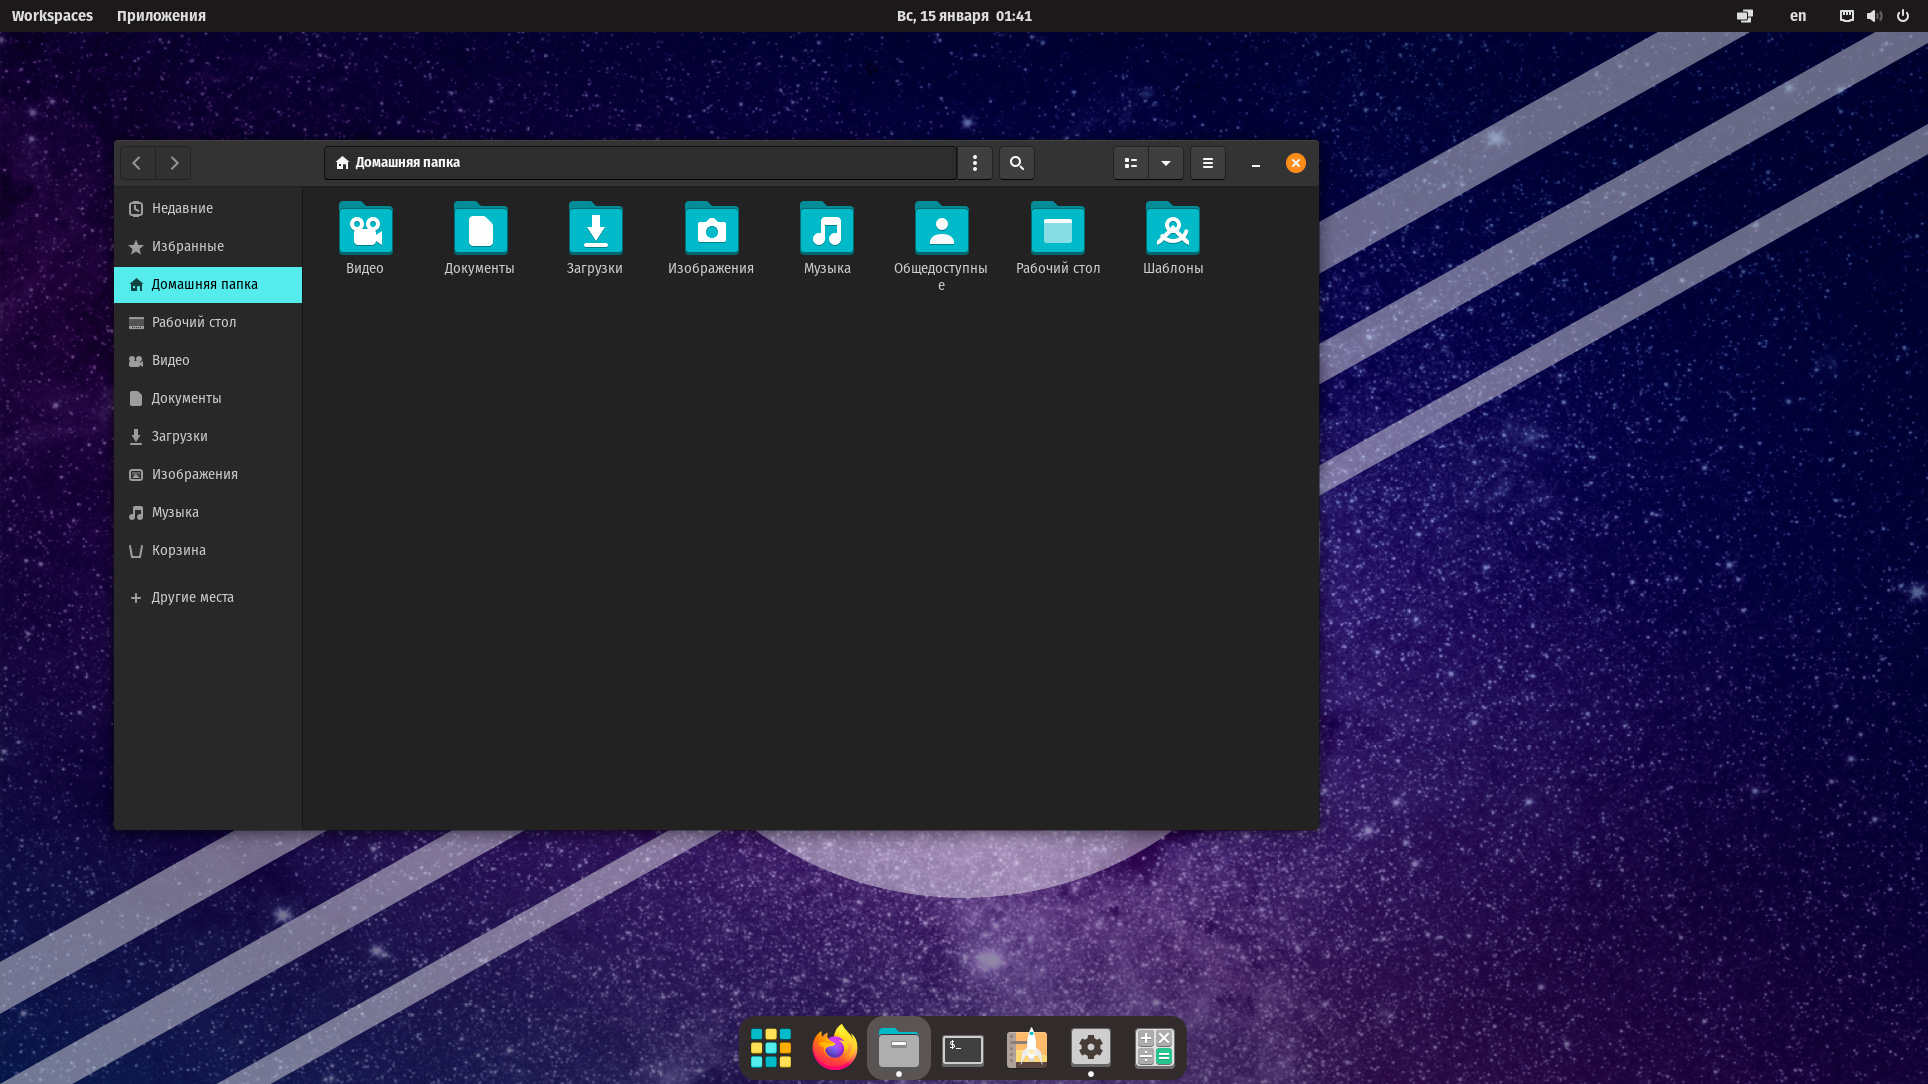The width and height of the screenshot is (1928, 1084).
Task: Toggle list/grid view mode button
Action: [1131, 163]
